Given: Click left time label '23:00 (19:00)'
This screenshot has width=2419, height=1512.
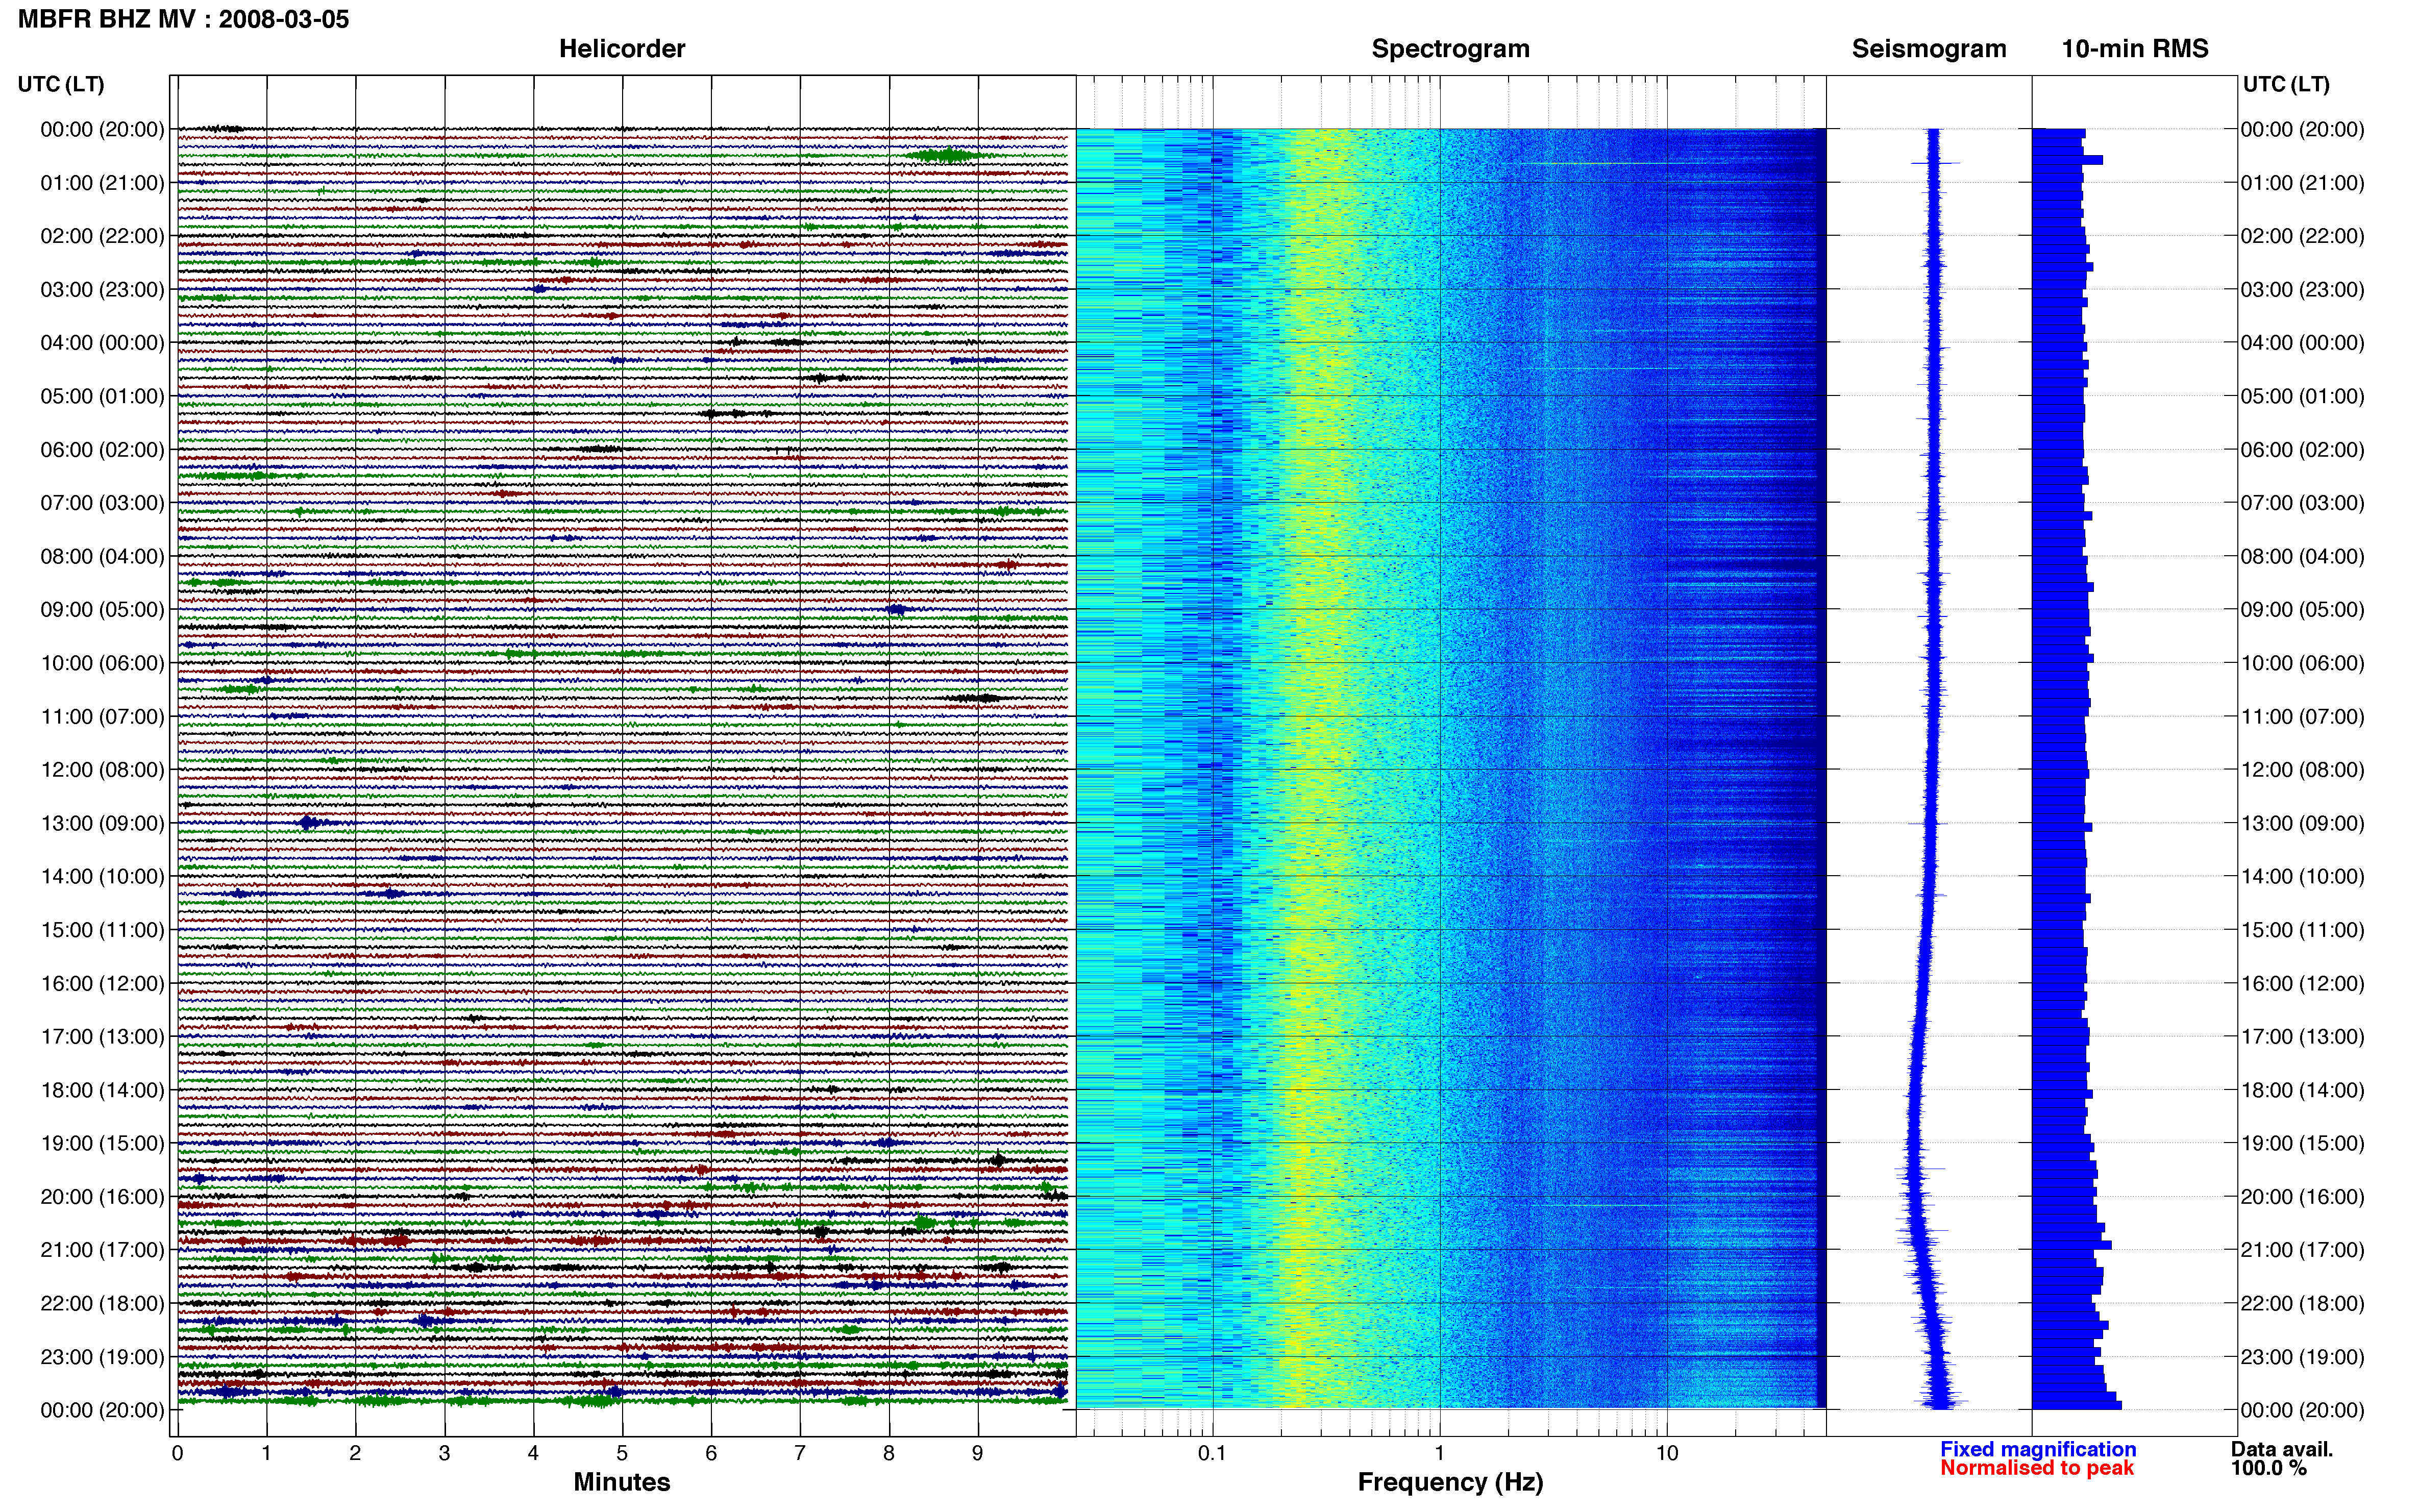Looking at the screenshot, I should click(x=102, y=1357).
